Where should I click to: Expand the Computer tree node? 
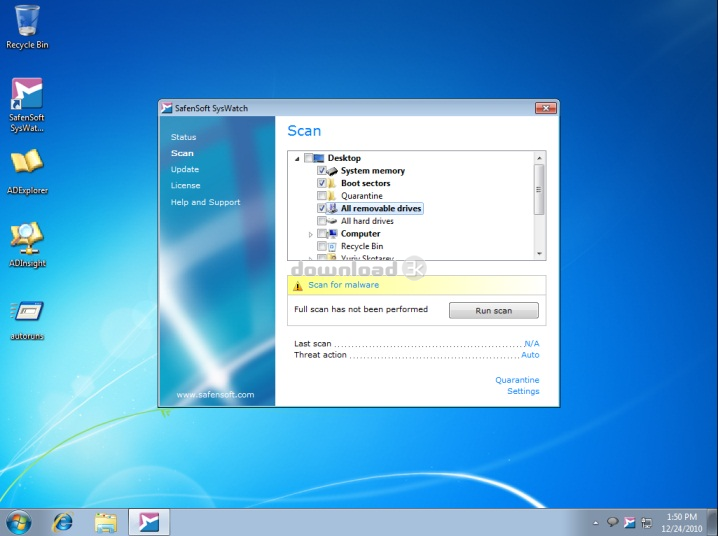(x=311, y=234)
